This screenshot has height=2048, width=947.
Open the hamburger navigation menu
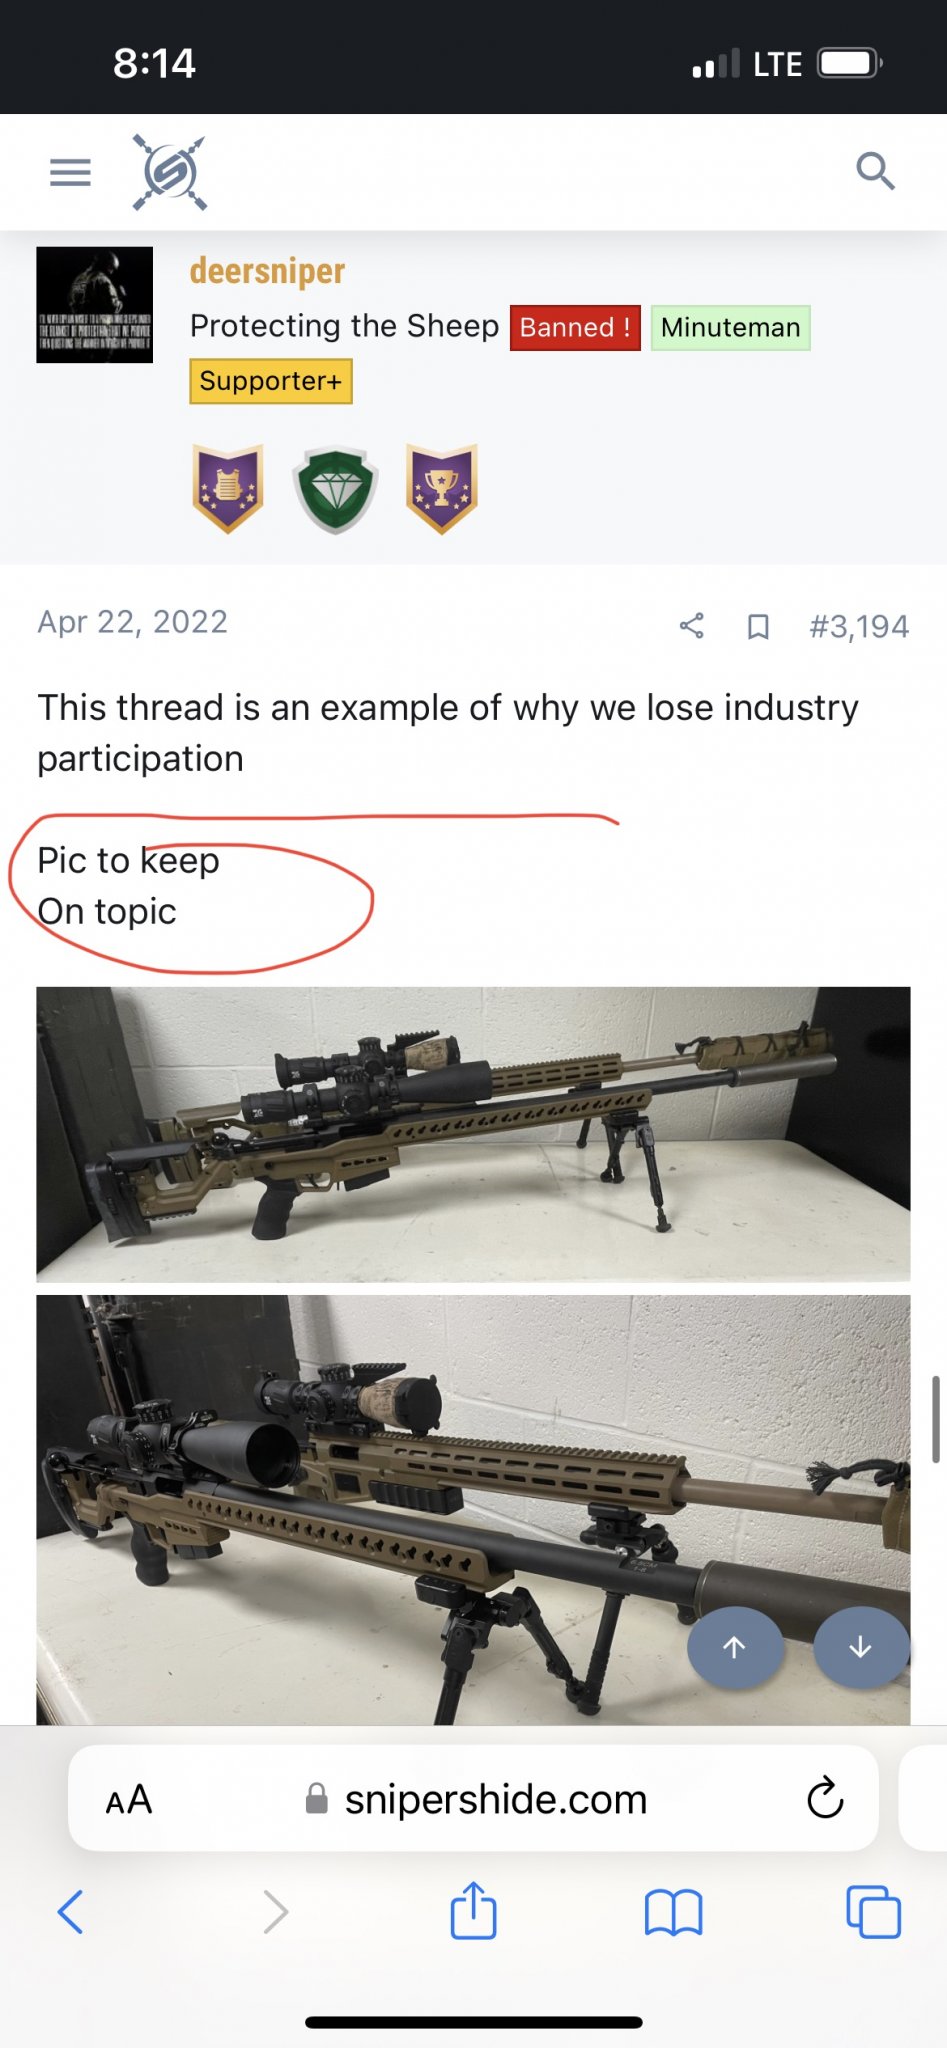pos(70,172)
